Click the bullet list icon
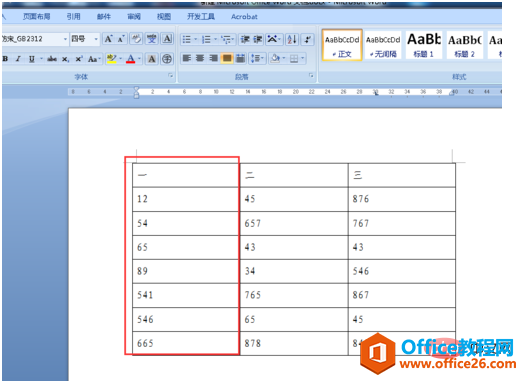This screenshot has width=523, height=381. click(187, 39)
